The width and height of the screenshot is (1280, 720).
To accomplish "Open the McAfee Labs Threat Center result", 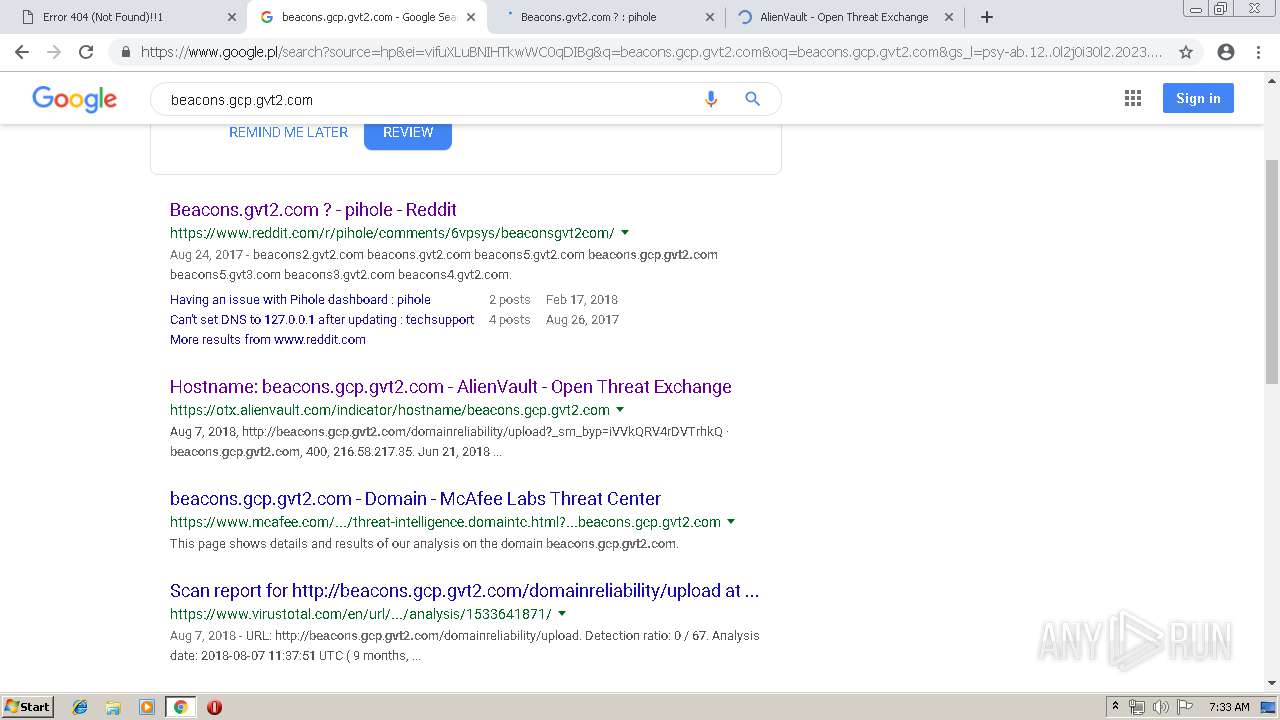I will point(415,498).
